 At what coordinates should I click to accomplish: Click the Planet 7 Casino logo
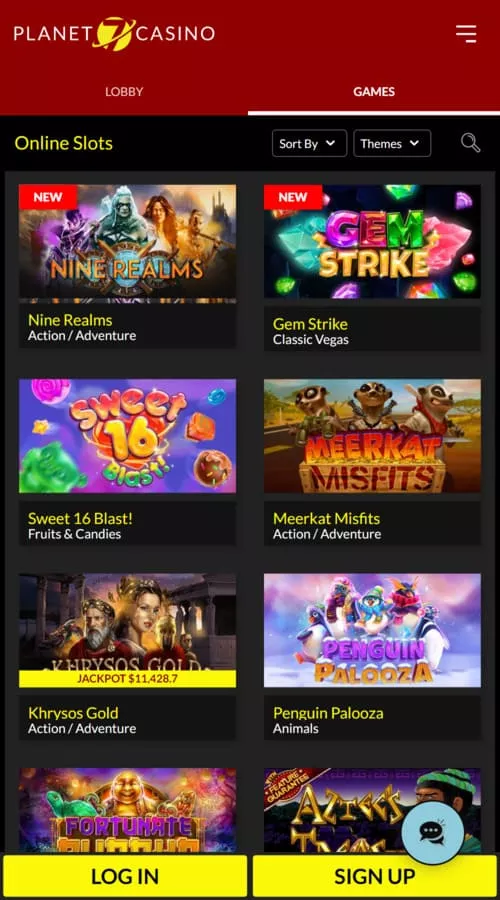[x=114, y=33]
